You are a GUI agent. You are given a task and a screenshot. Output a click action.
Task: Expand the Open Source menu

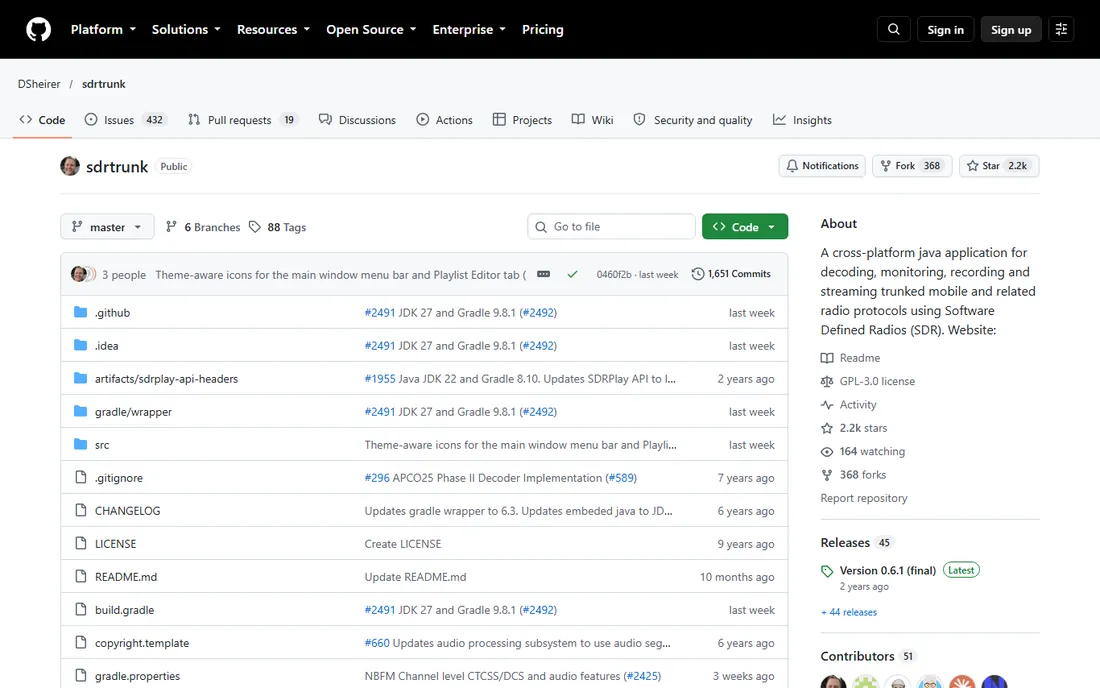click(371, 29)
